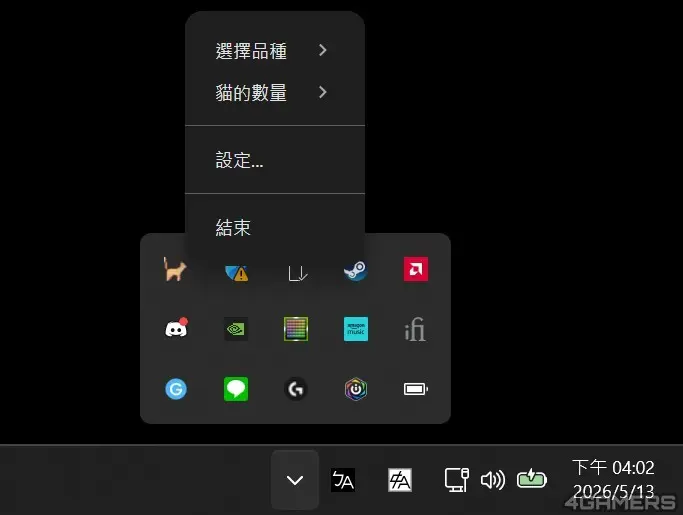Open the Amazon Music tray icon
683x515 pixels.
click(x=356, y=329)
